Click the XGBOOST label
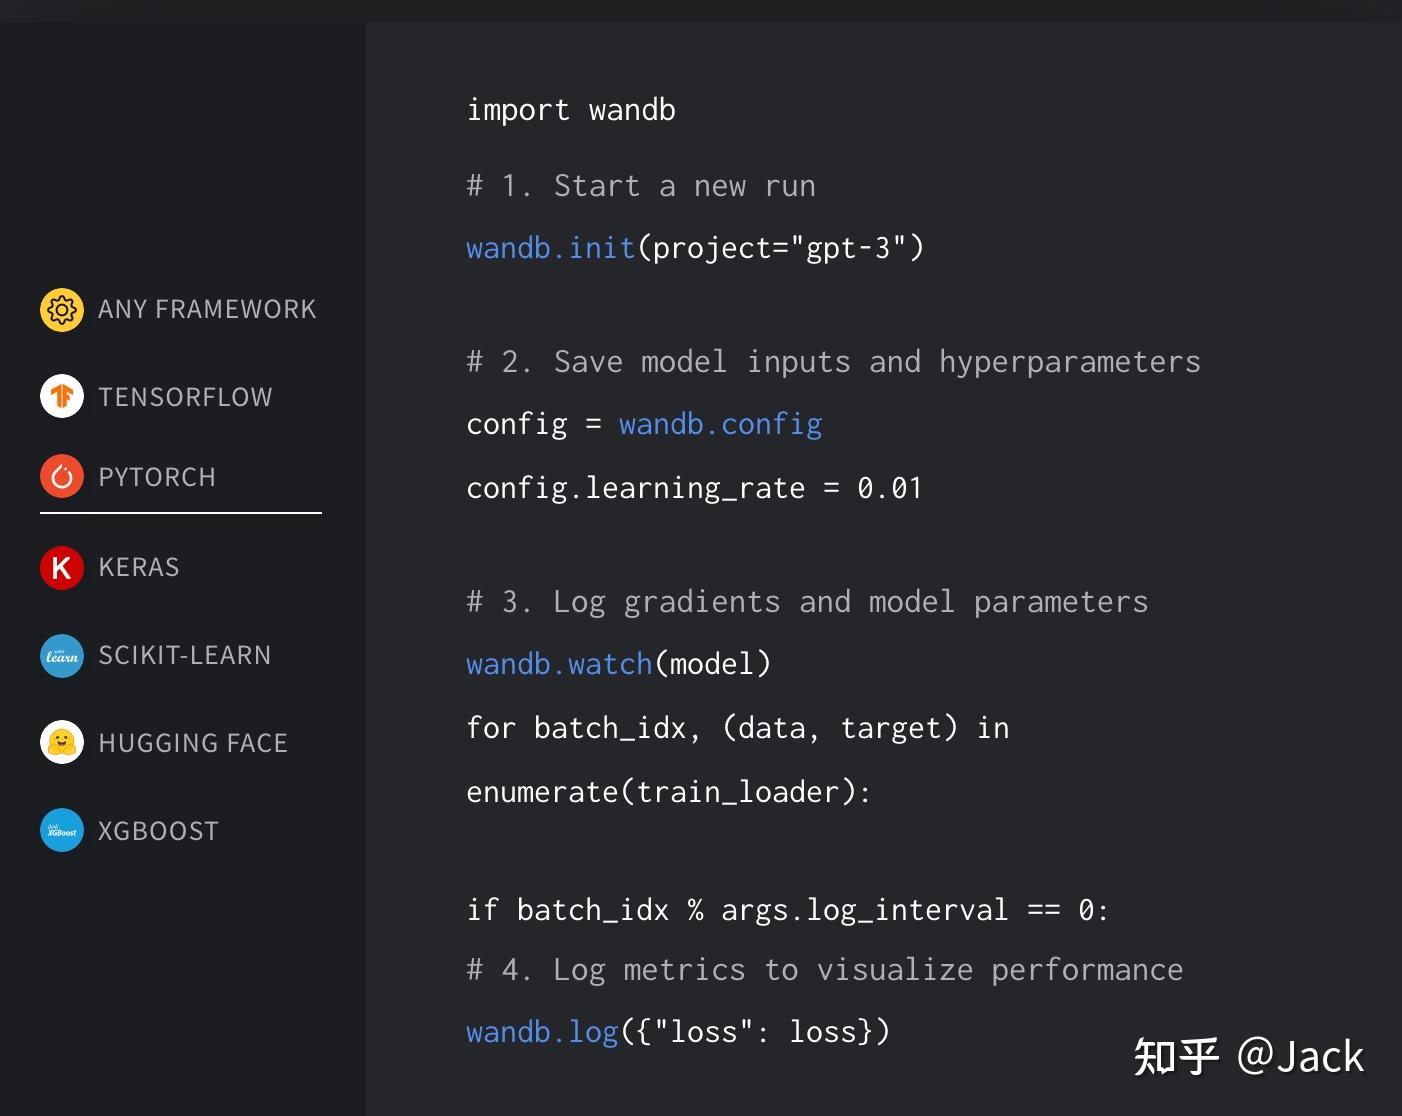 pos(158,830)
